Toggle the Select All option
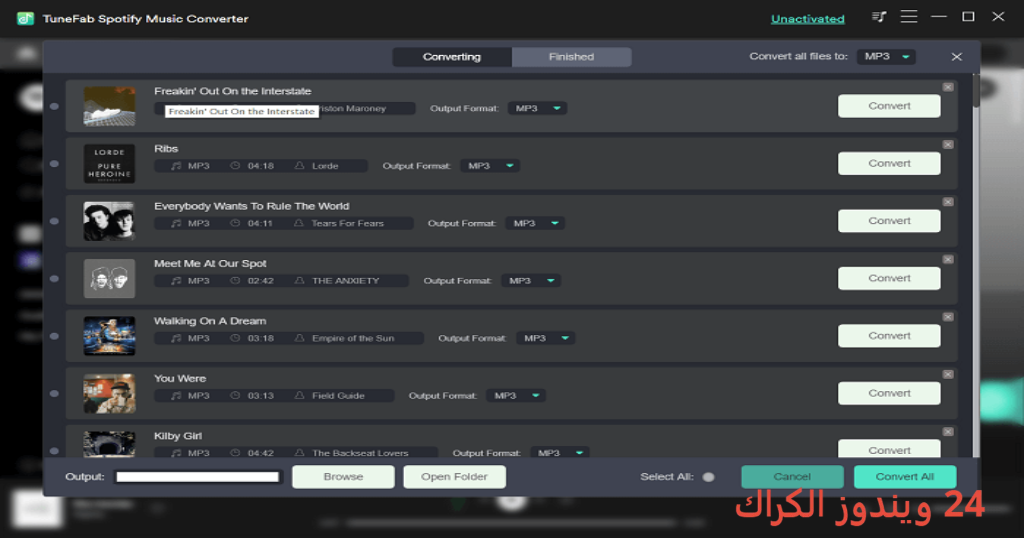 [x=708, y=477]
